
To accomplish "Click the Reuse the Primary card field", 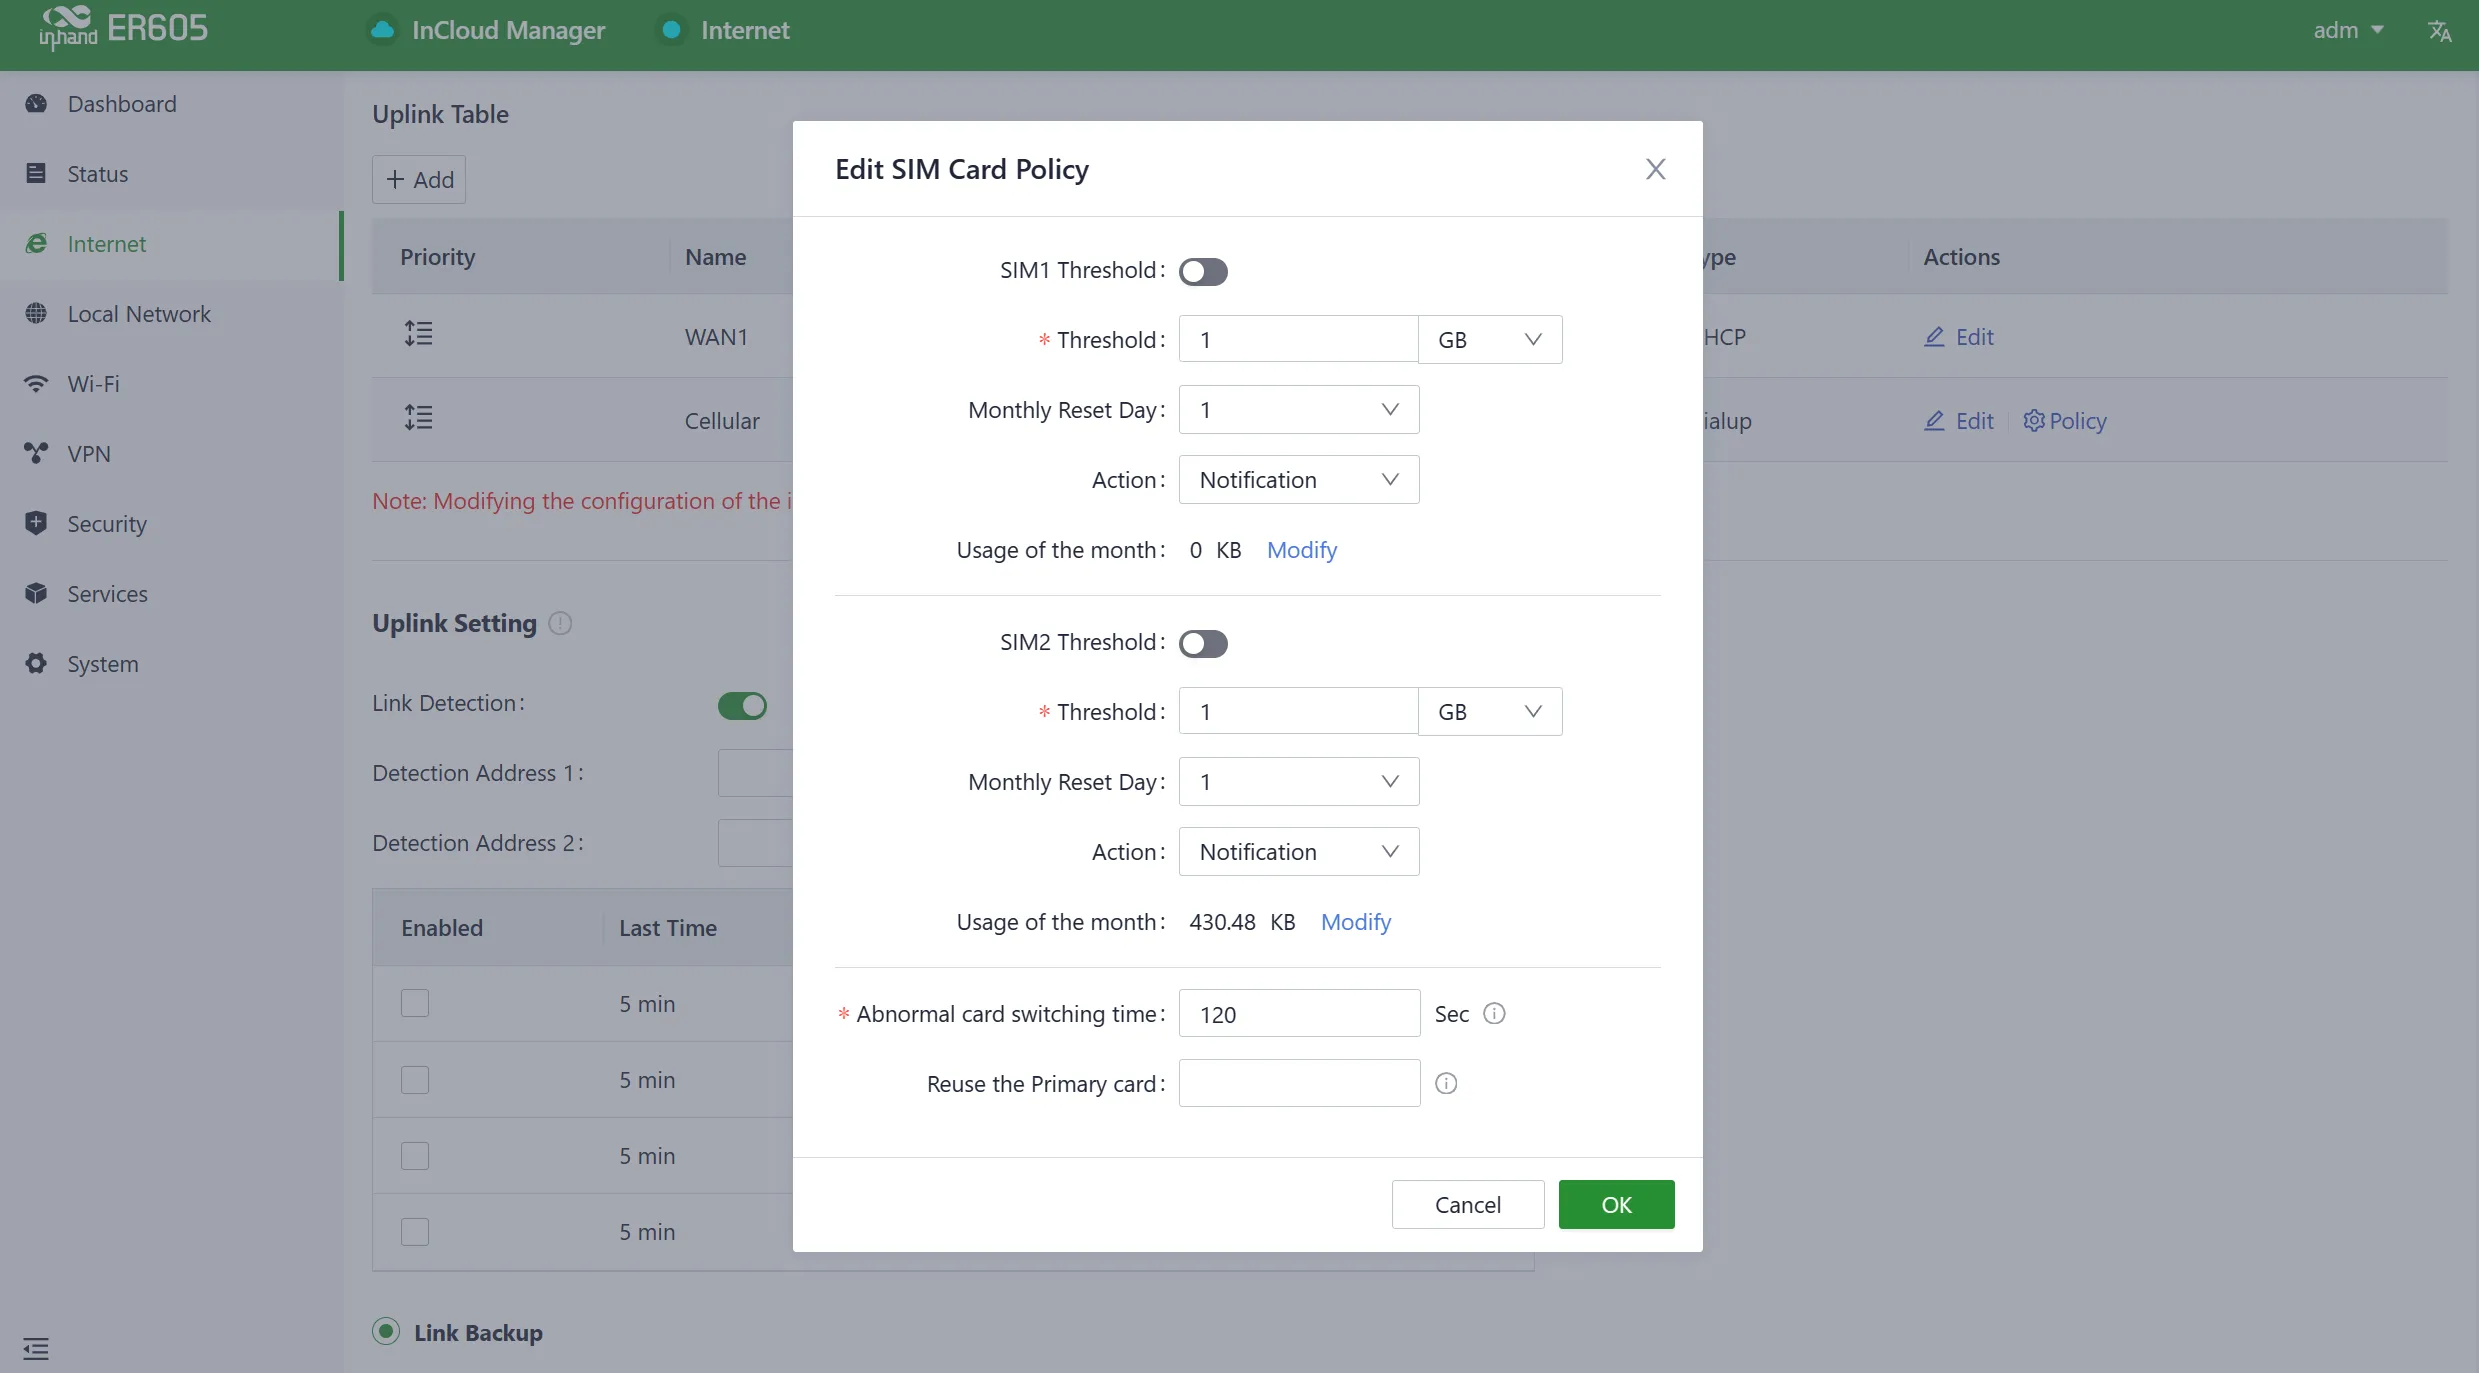I will point(1299,1083).
